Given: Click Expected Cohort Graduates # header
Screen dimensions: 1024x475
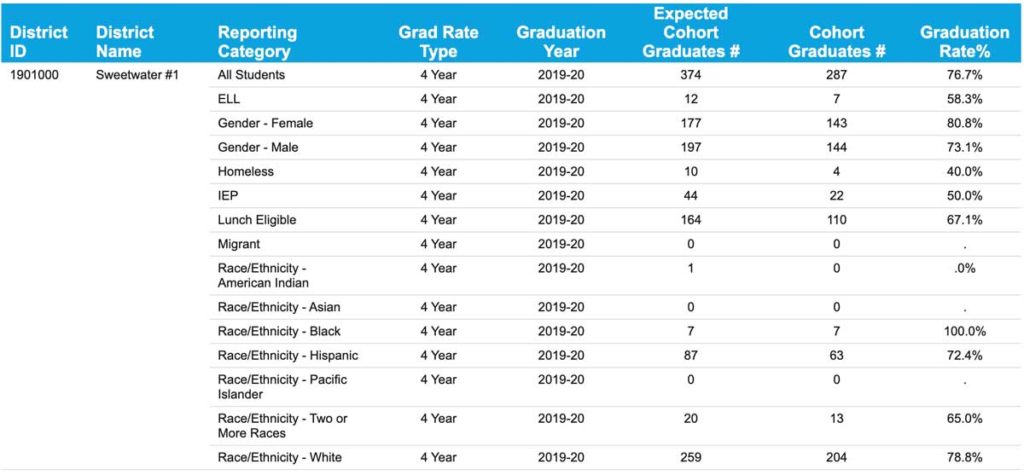Looking at the screenshot, I should (690, 33).
